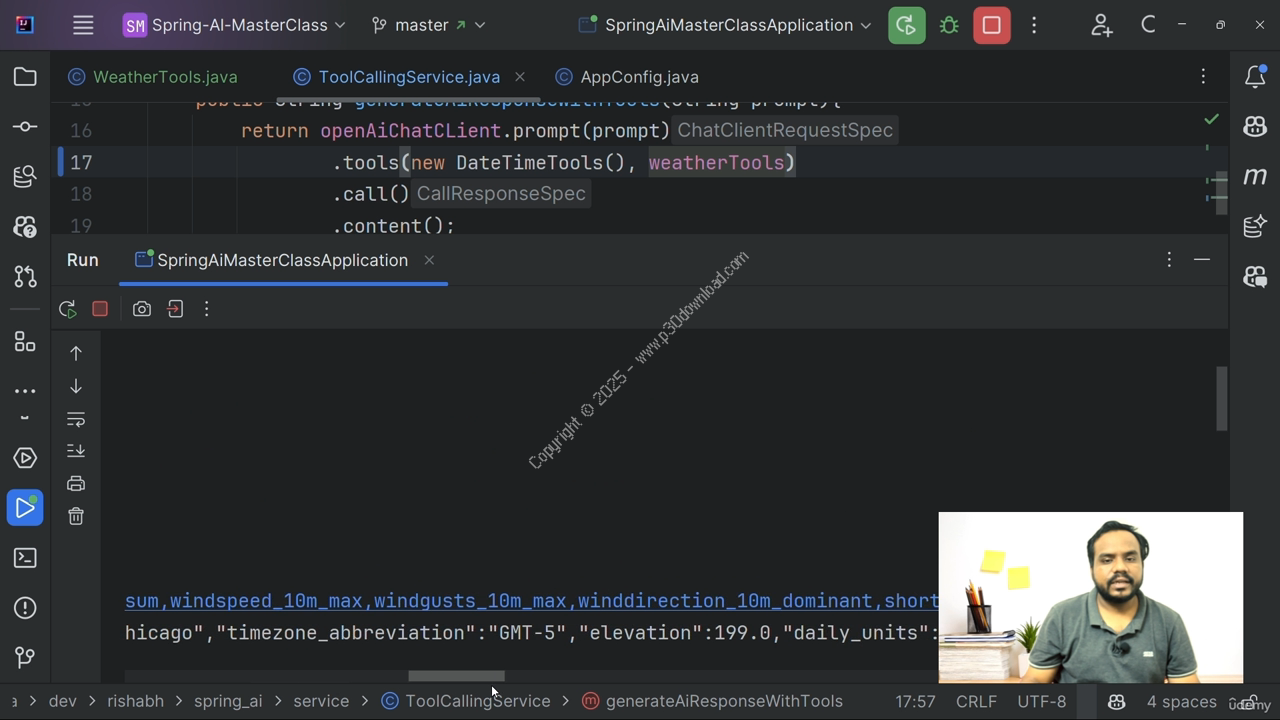Image resolution: width=1280 pixels, height=720 pixels.
Task: Click the CRLF line separator in status bar
Action: click(x=975, y=701)
